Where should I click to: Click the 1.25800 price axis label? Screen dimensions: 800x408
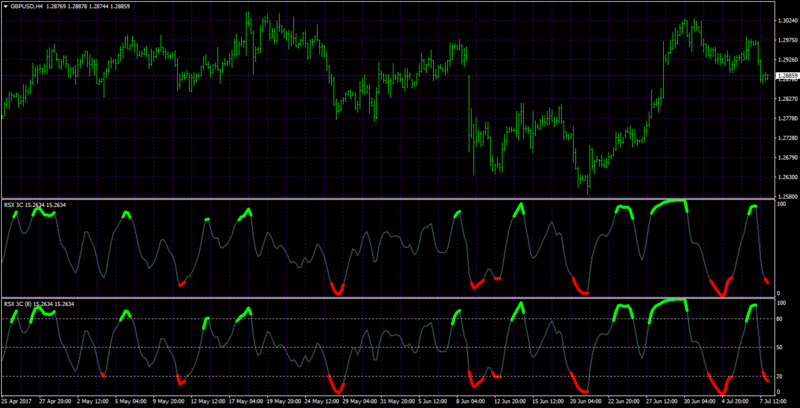click(x=787, y=196)
